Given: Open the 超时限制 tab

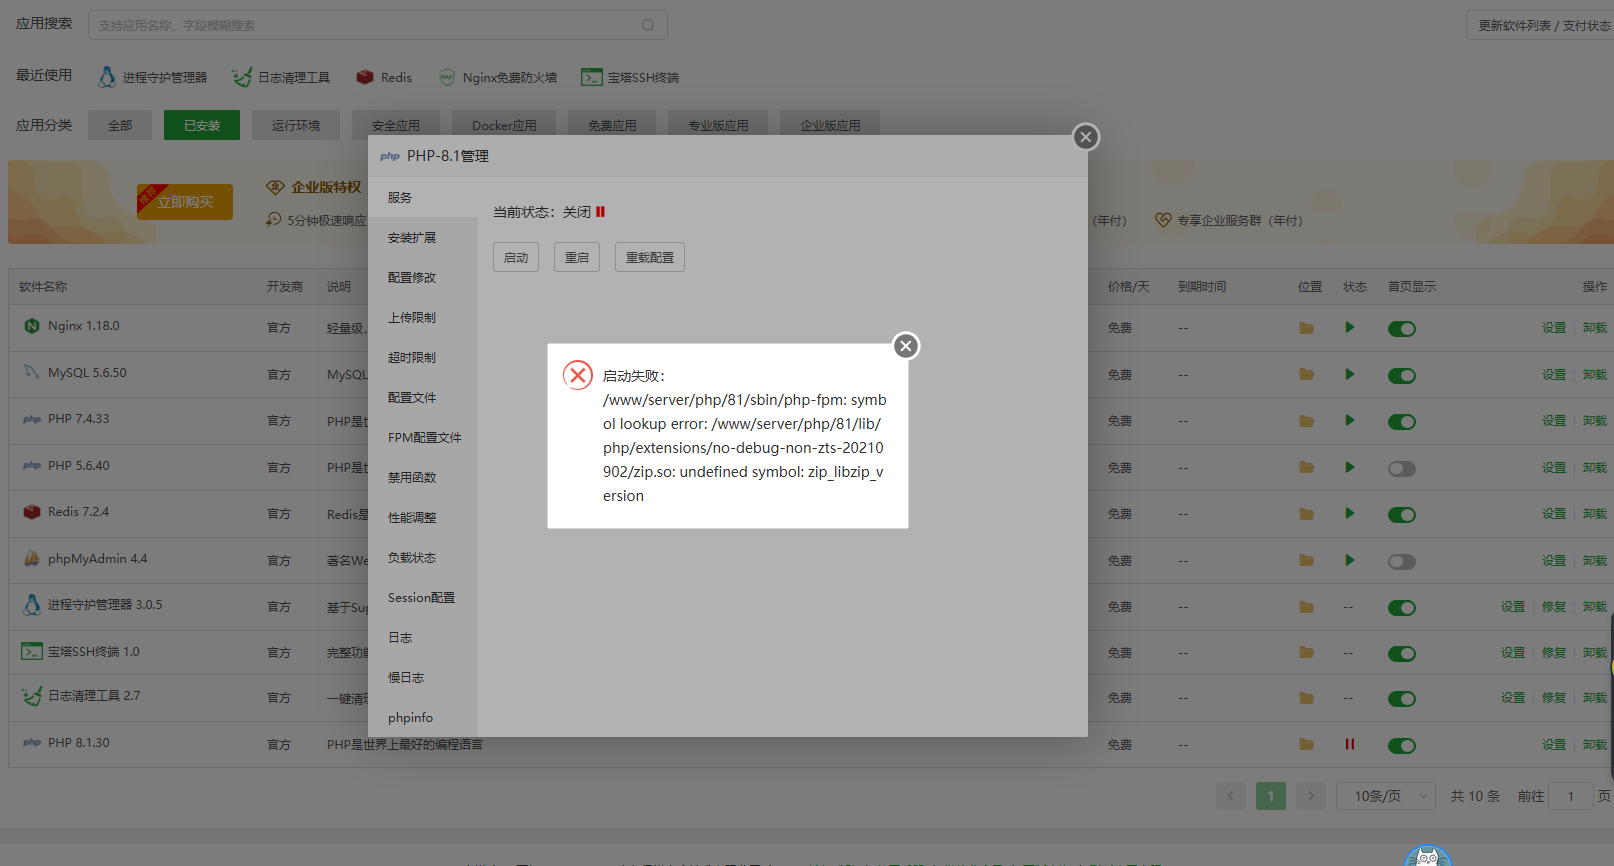Looking at the screenshot, I should point(423,358).
